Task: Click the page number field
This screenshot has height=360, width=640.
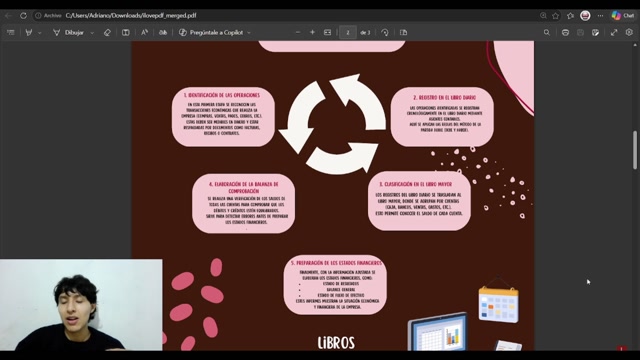Action: point(348,32)
